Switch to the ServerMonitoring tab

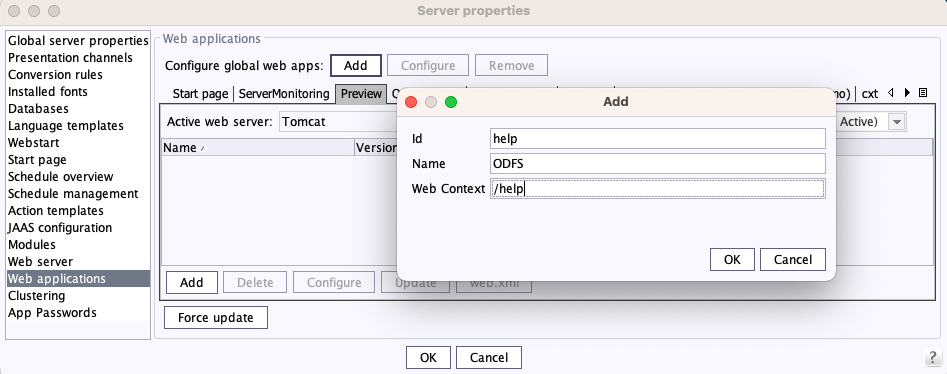[x=284, y=94]
